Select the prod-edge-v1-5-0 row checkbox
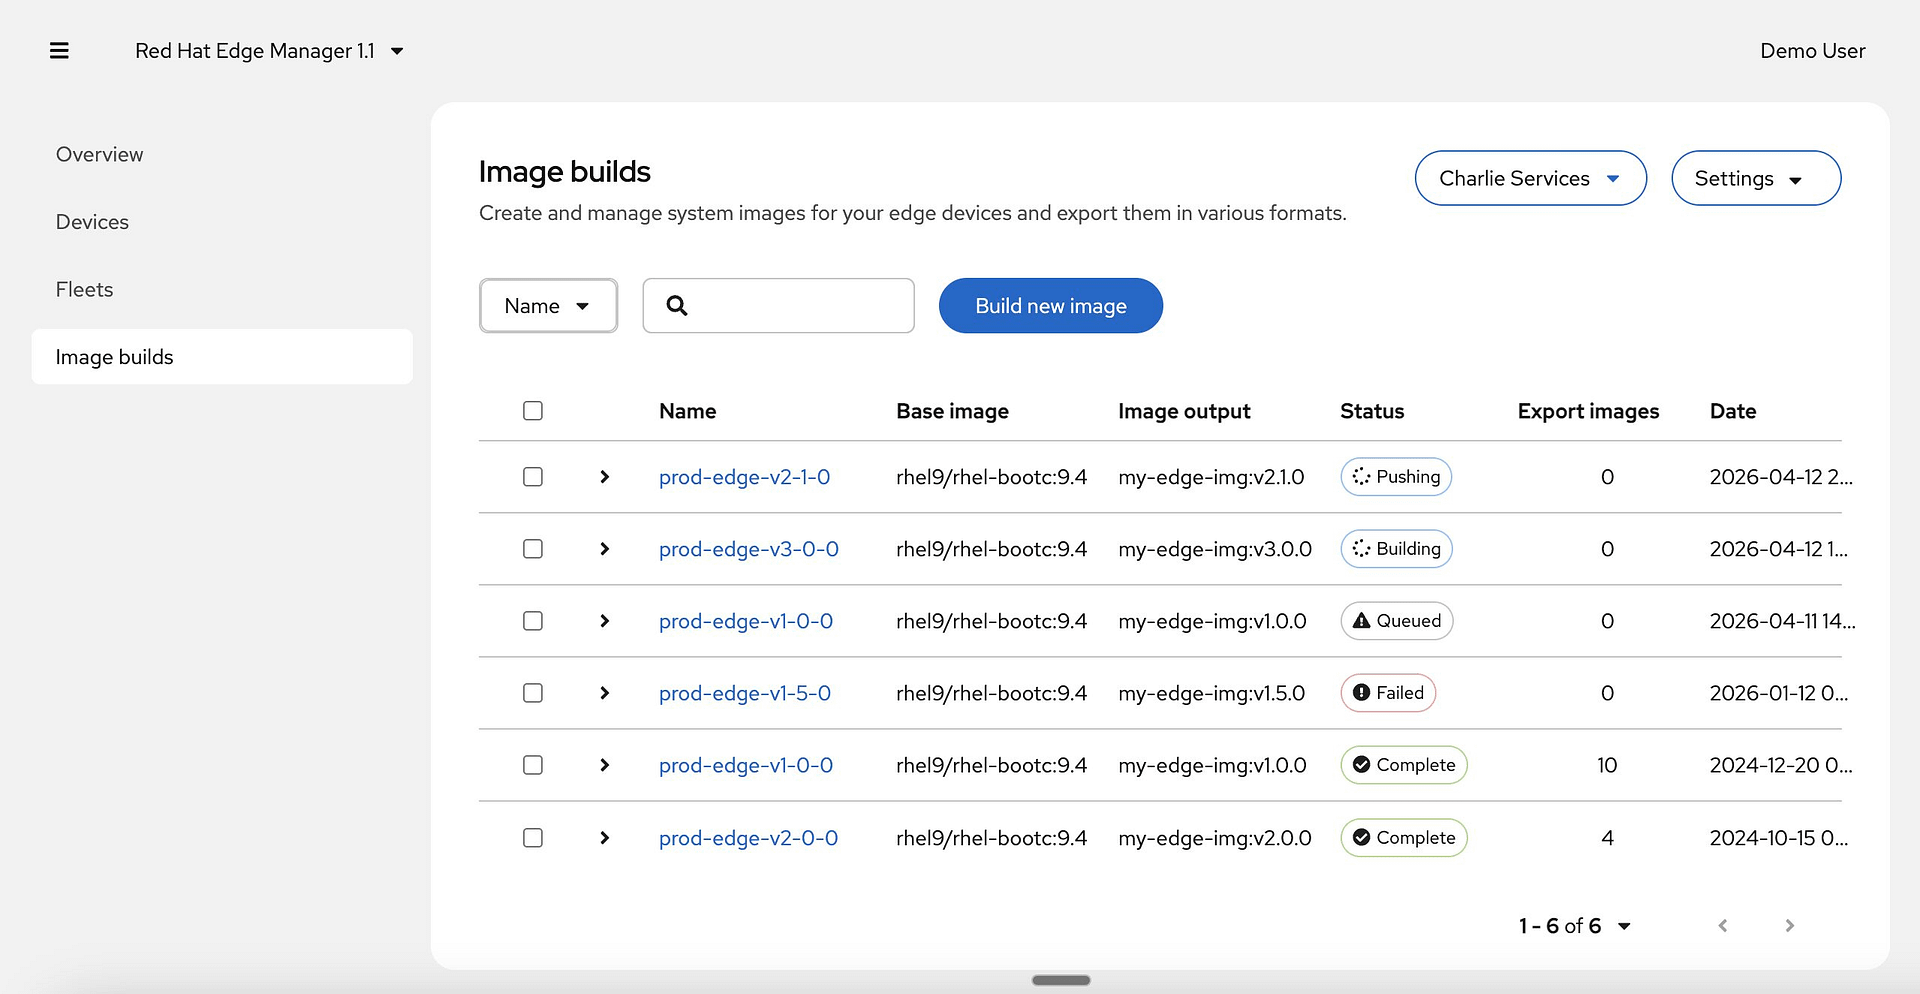Image resolution: width=1920 pixels, height=994 pixels. tap(533, 693)
